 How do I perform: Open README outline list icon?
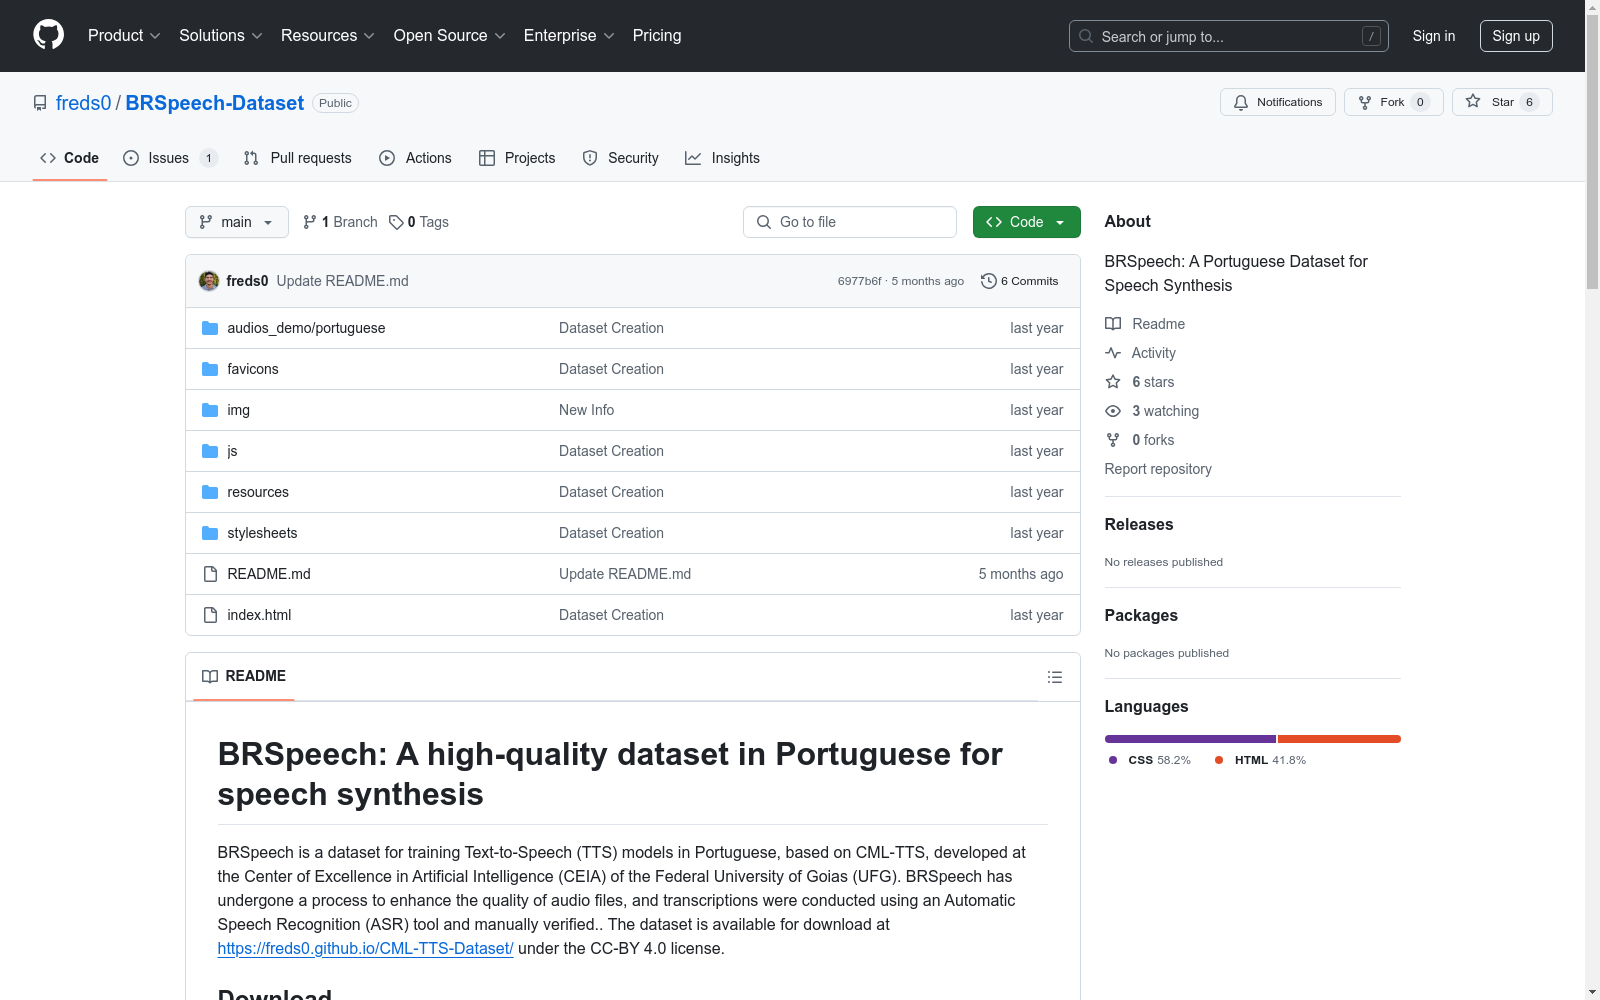[1054, 677]
